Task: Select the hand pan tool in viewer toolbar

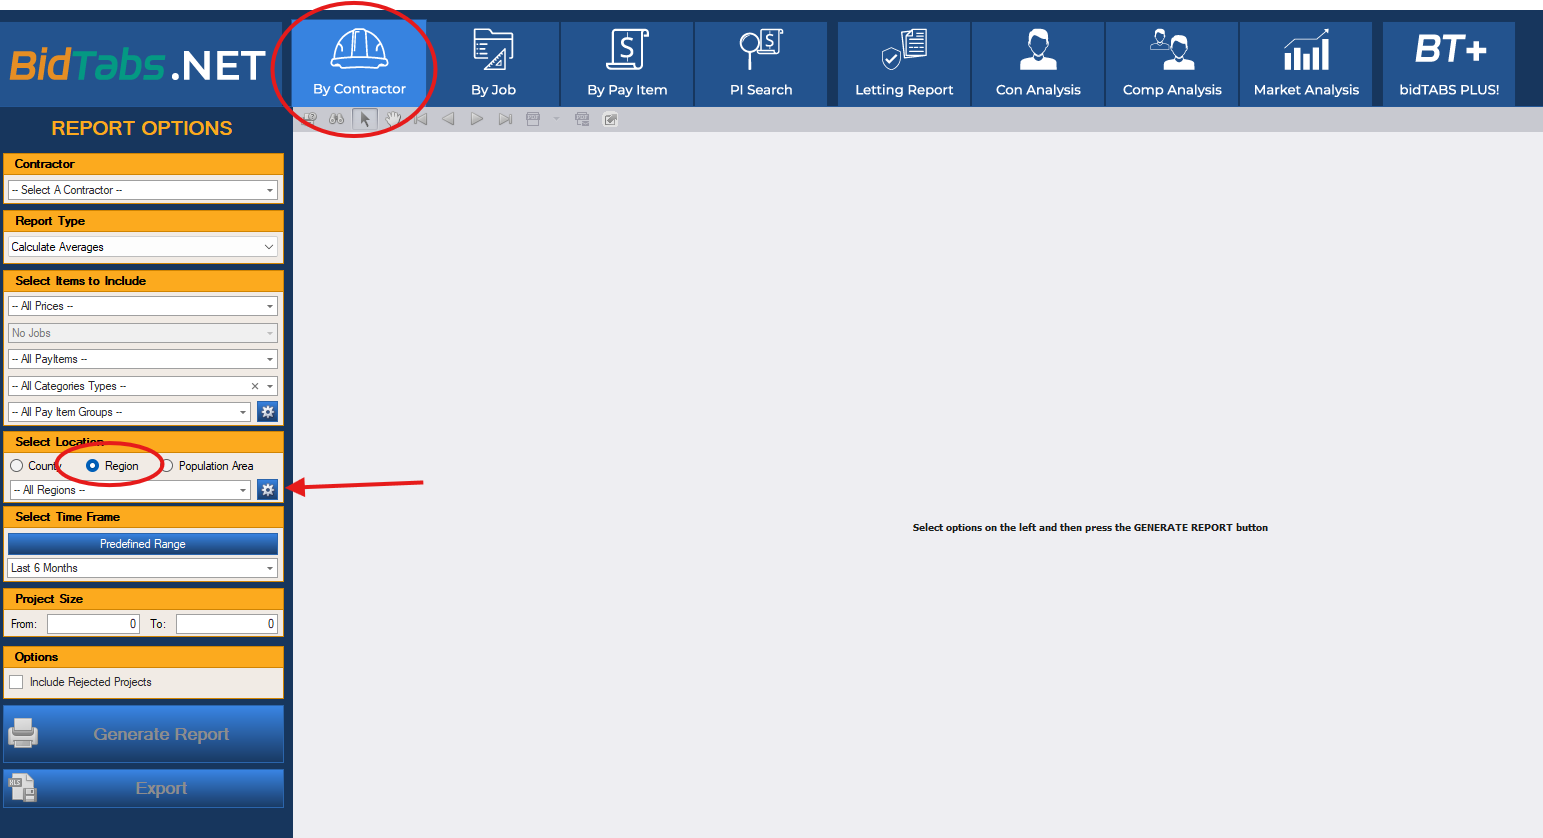Action: tap(393, 119)
